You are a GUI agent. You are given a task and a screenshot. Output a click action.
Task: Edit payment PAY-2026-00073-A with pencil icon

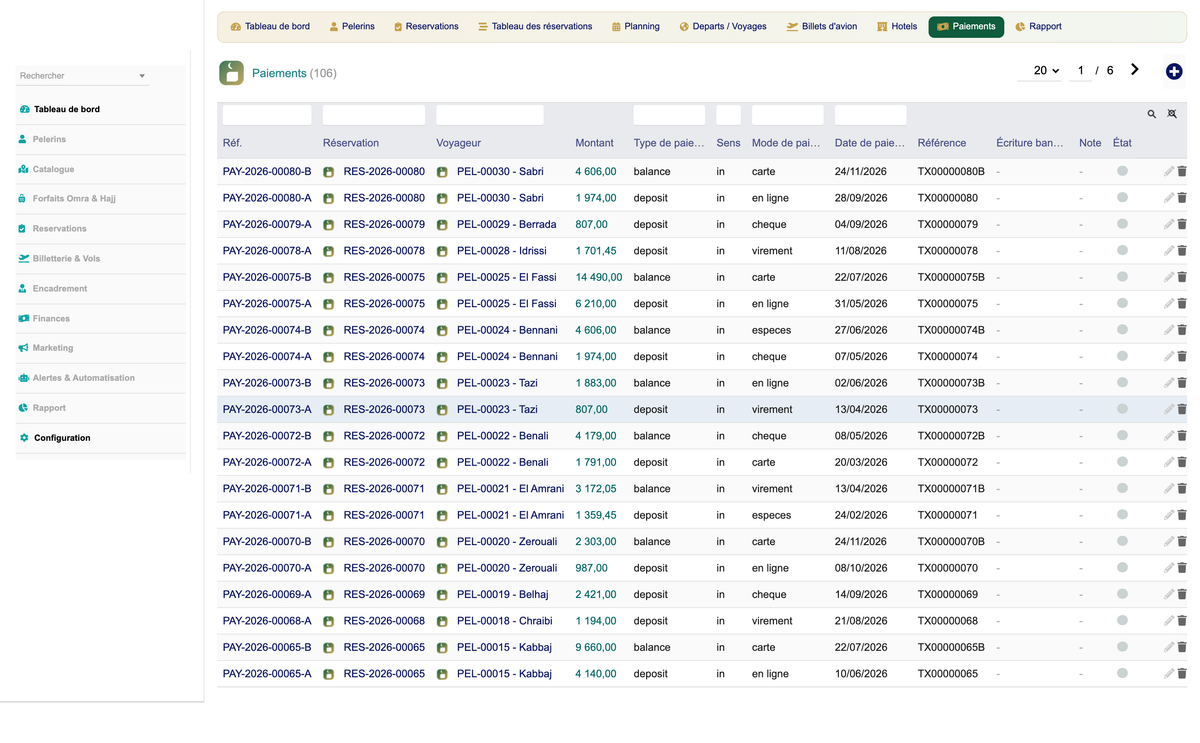coord(1169,410)
